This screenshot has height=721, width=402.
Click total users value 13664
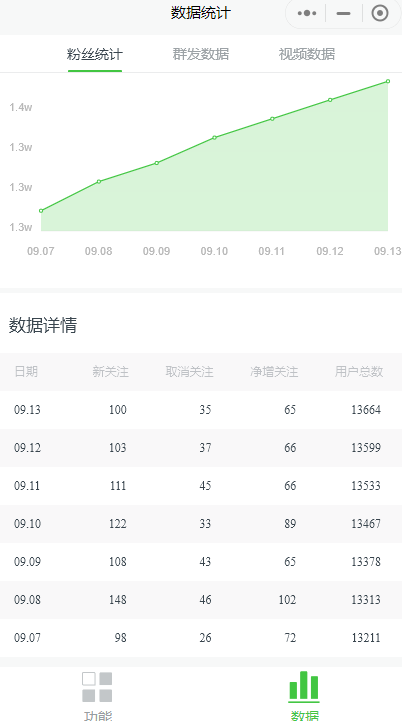click(x=366, y=410)
